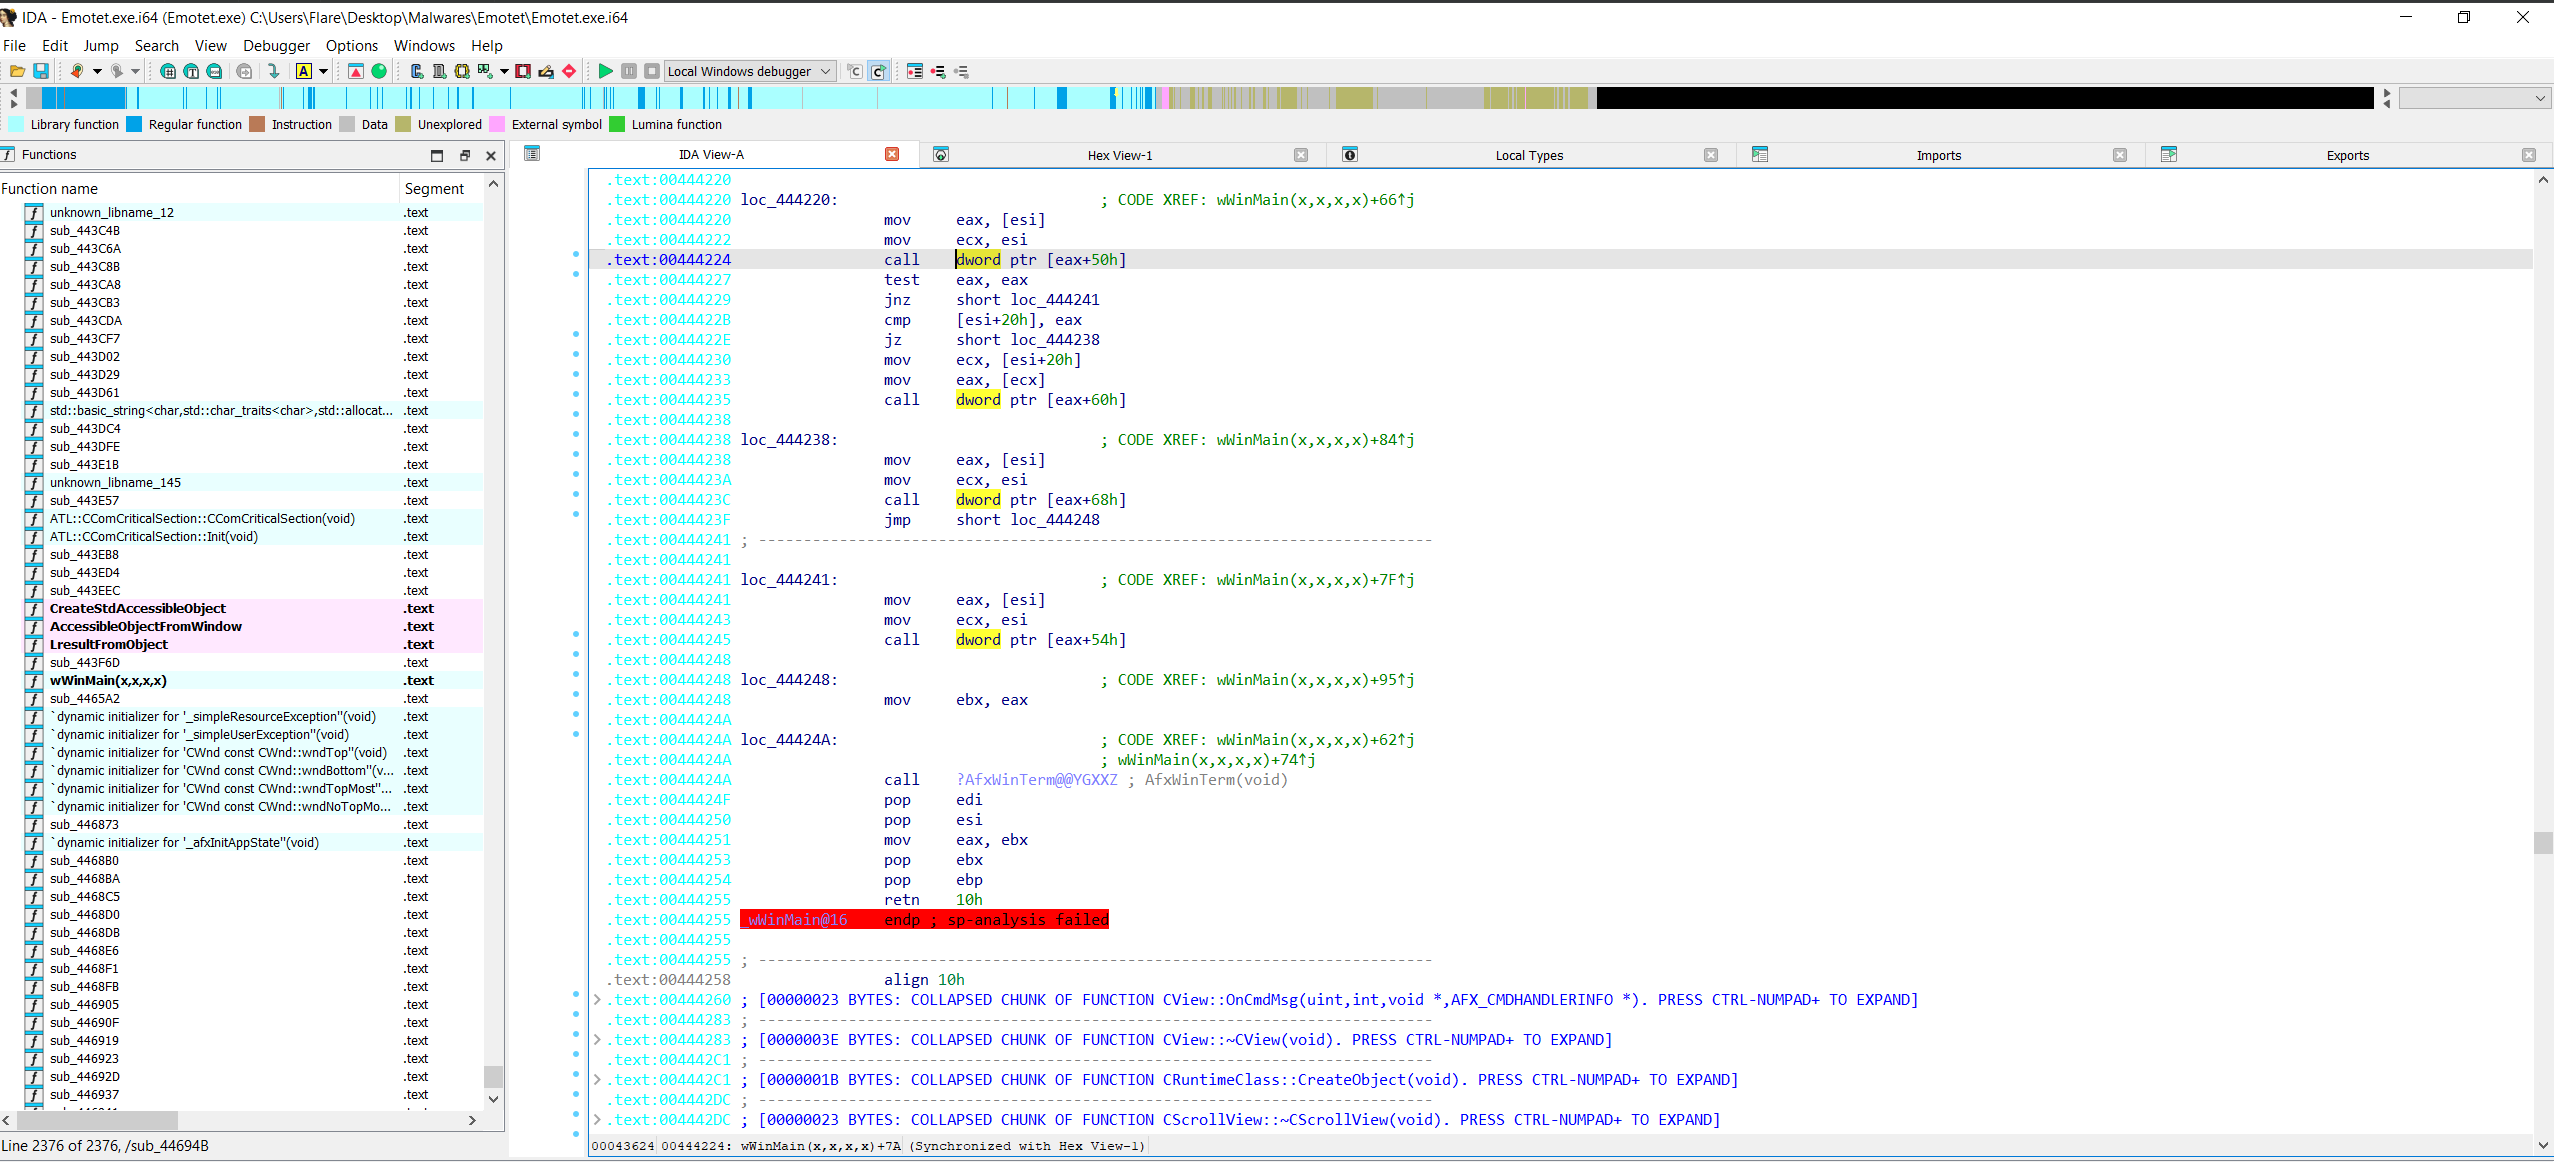The width and height of the screenshot is (2554, 1162).
Task: Select LresultFromObject in Functions list
Action: pyautogui.click(x=242, y=644)
